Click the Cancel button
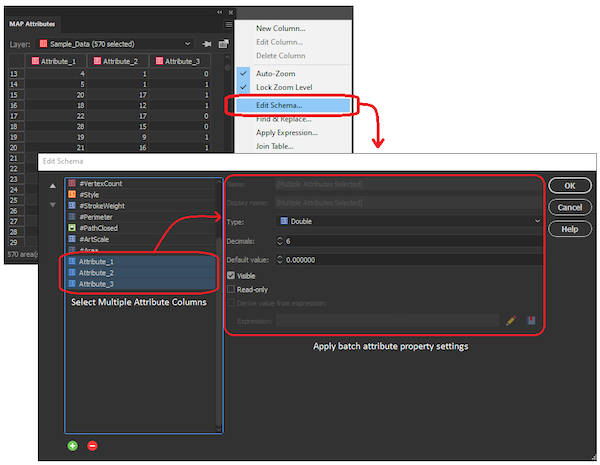Image resolution: width=600 pixels, height=465 pixels. (x=570, y=207)
